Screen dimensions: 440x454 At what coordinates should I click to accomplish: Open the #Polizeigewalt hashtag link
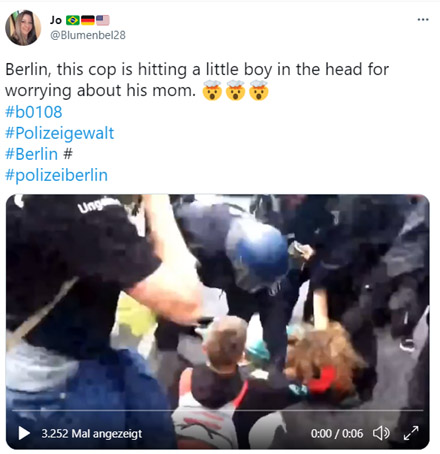[60, 133]
